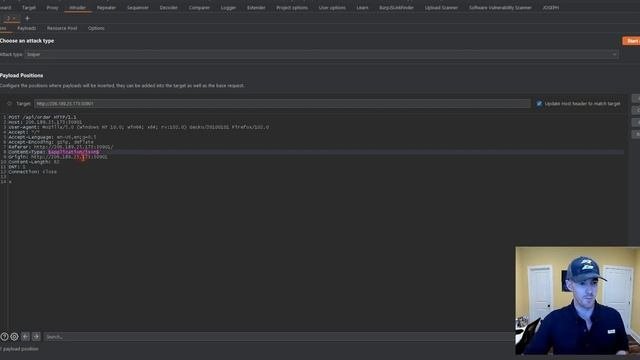Open the editor help icon at bottom left
Screen dimensions: 640x360
pyautogui.click(x=4, y=337)
